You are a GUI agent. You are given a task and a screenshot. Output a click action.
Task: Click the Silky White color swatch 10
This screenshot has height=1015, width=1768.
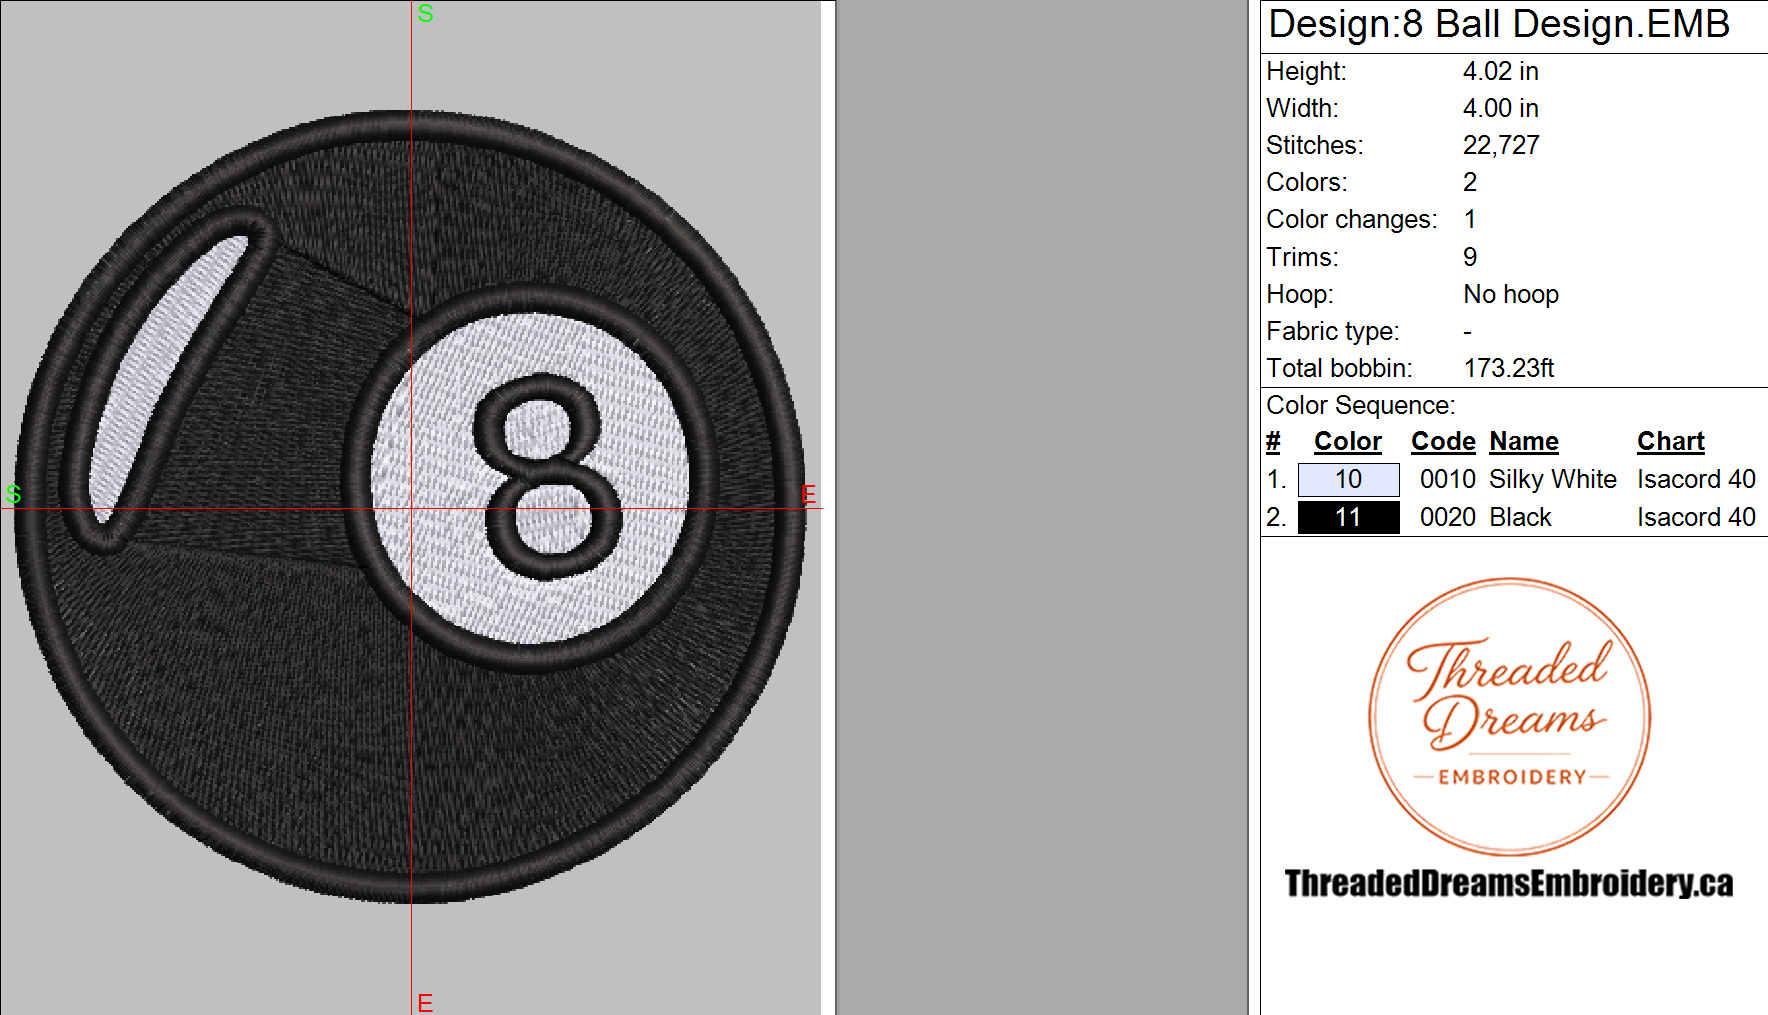click(x=1348, y=480)
